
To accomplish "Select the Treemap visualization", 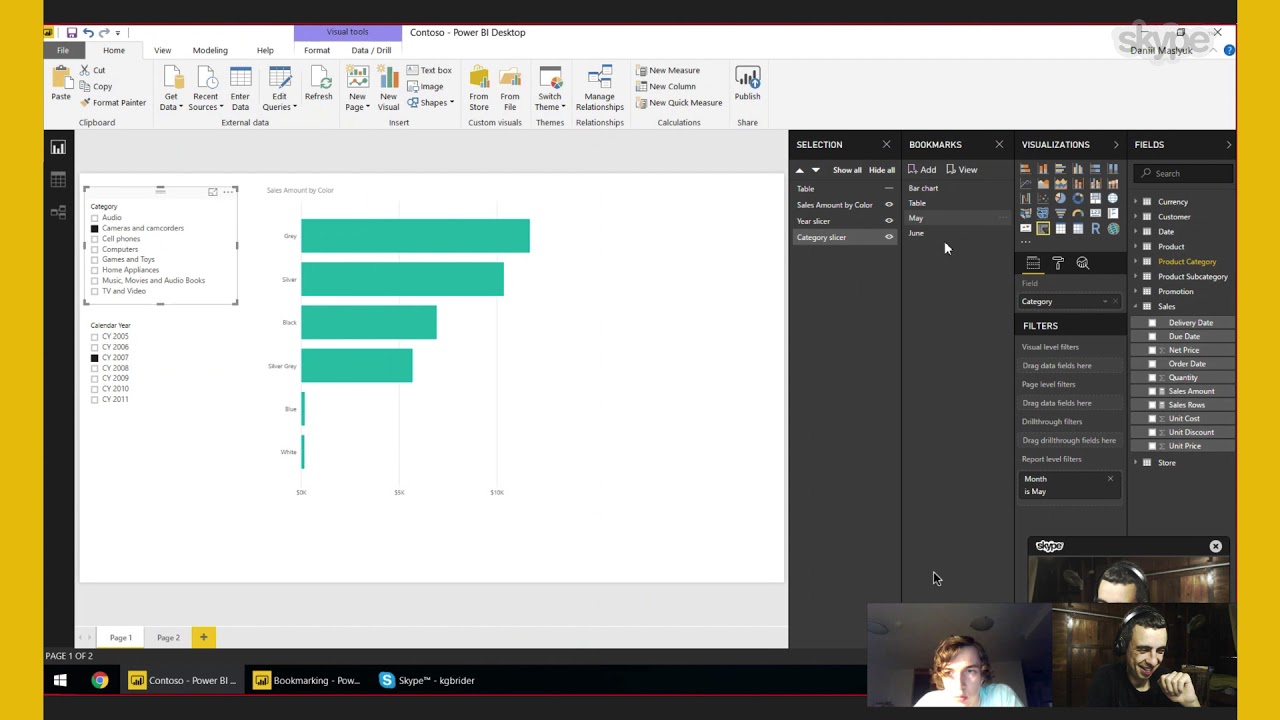I will 1096,198.
